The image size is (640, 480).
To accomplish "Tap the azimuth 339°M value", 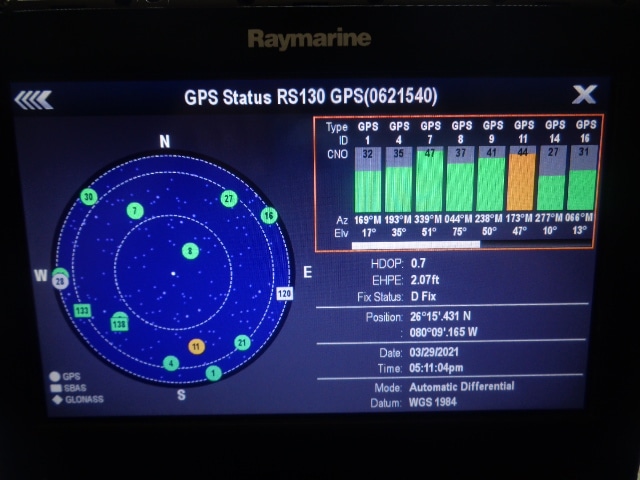I will pos(428,219).
